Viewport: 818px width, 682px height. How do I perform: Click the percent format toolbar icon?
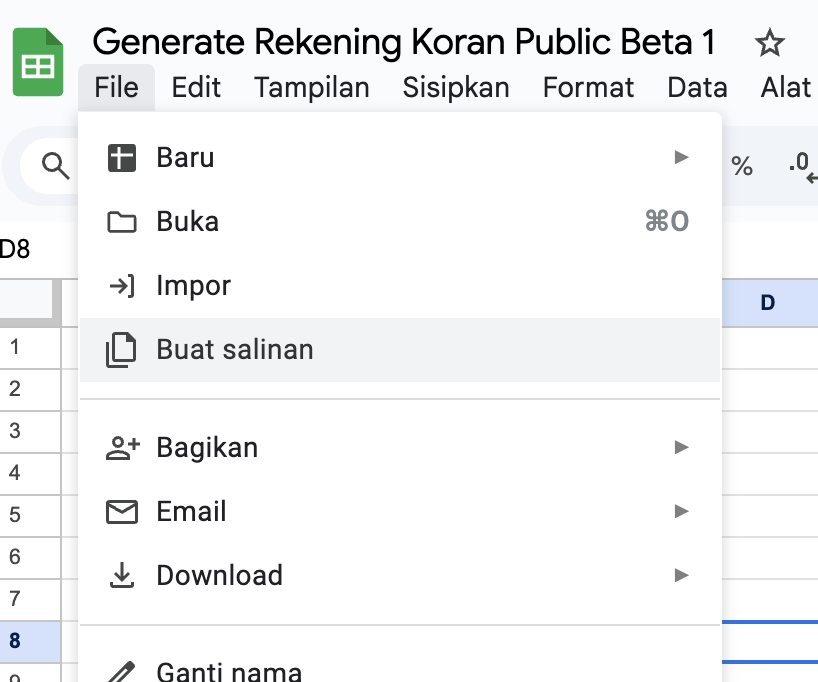coord(741,166)
